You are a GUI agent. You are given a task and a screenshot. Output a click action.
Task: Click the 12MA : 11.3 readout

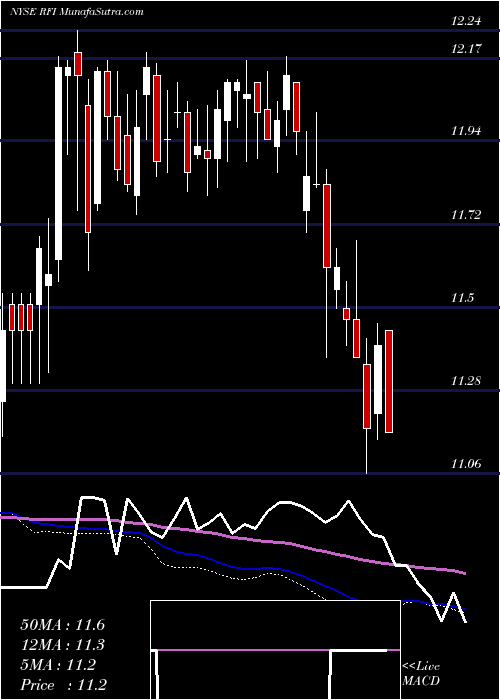[x=63, y=645]
